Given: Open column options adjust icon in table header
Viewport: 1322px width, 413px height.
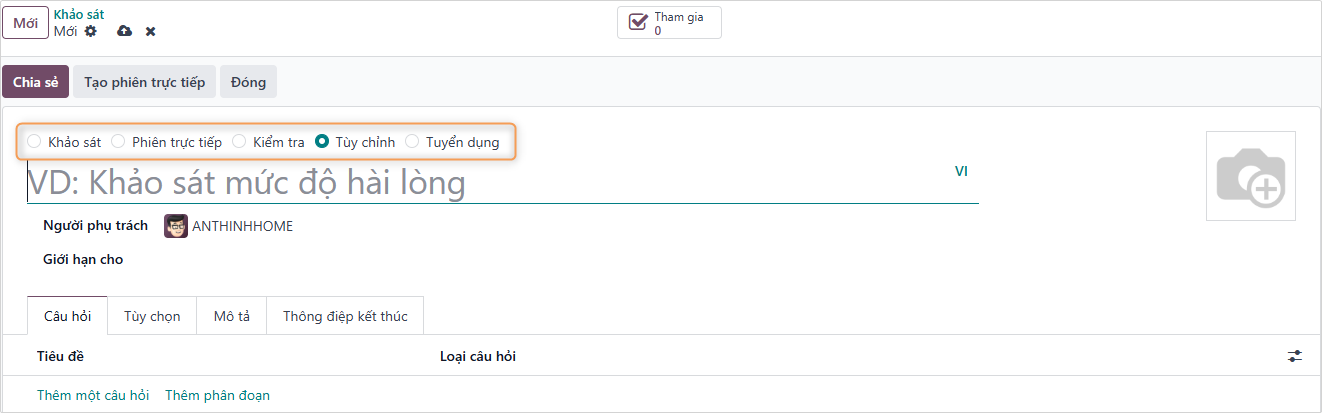Looking at the screenshot, I should [x=1295, y=356].
